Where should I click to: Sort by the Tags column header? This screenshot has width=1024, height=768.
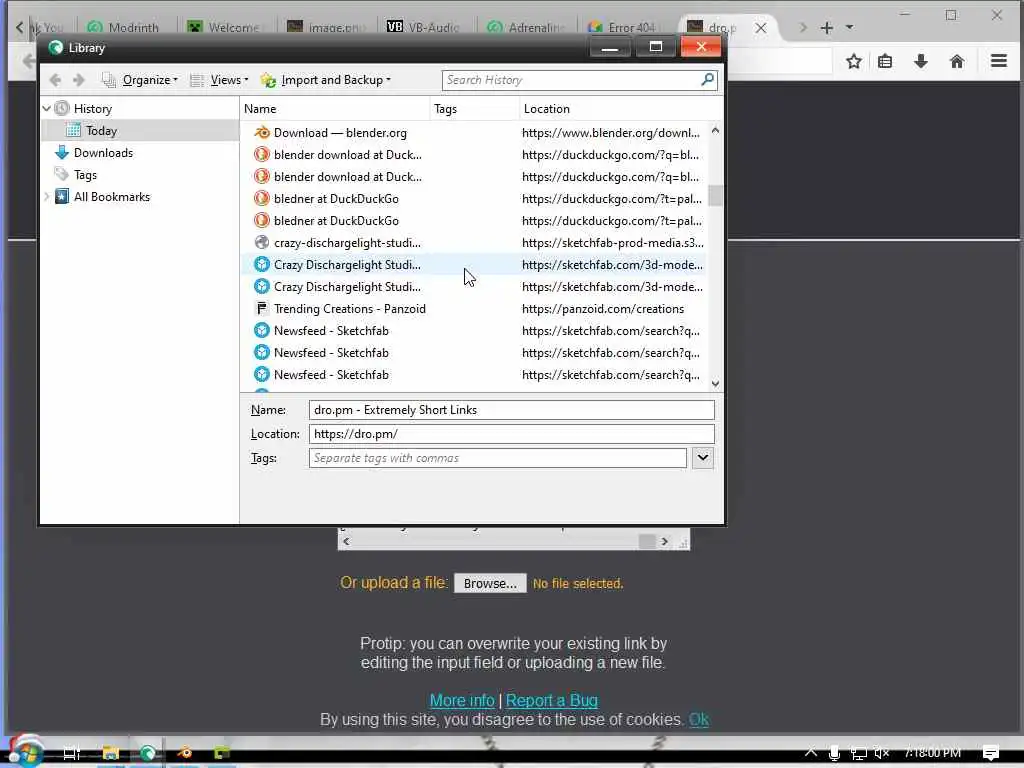pos(475,109)
